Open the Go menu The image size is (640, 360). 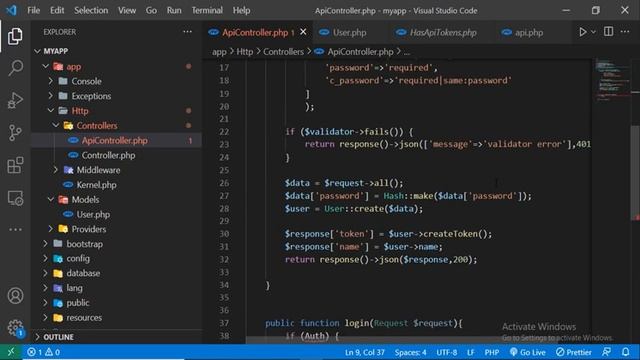click(x=151, y=10)
